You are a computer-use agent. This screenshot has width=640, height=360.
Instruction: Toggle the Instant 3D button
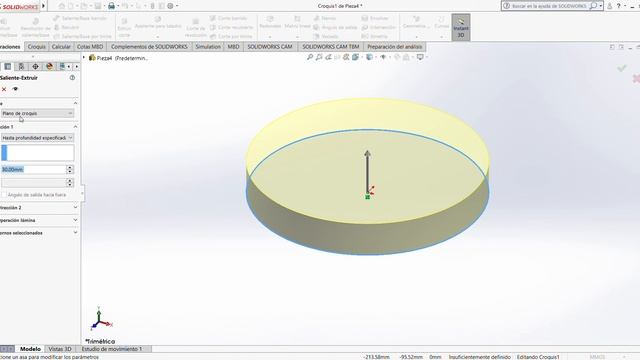click(461, 27)
